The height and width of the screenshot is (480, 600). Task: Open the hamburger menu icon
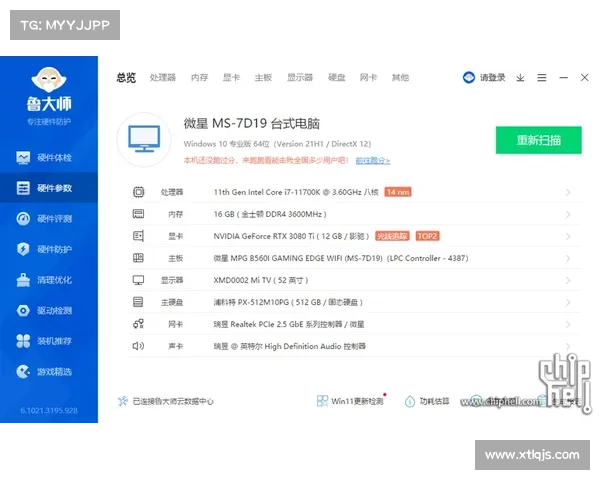[541, 78]
